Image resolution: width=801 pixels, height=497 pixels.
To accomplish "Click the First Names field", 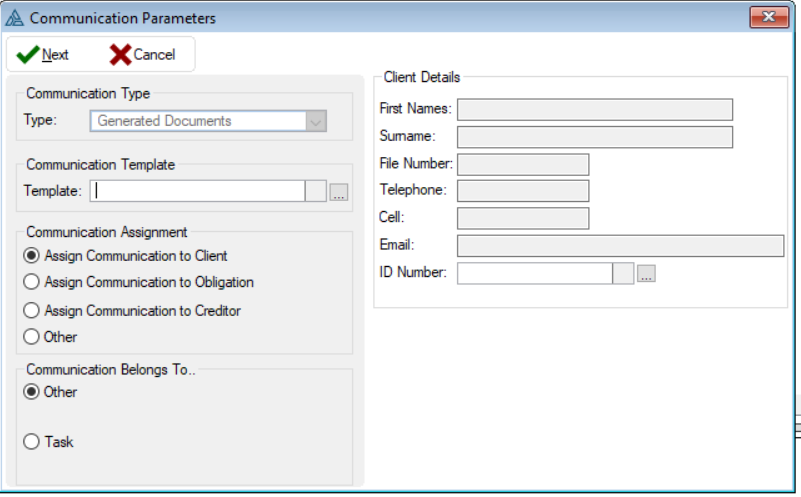I will point(594,109).
